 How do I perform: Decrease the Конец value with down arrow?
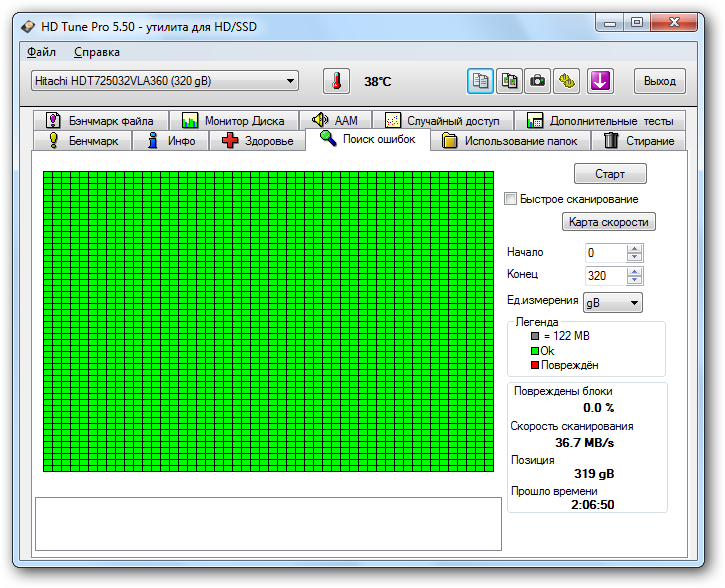(634, 280)
